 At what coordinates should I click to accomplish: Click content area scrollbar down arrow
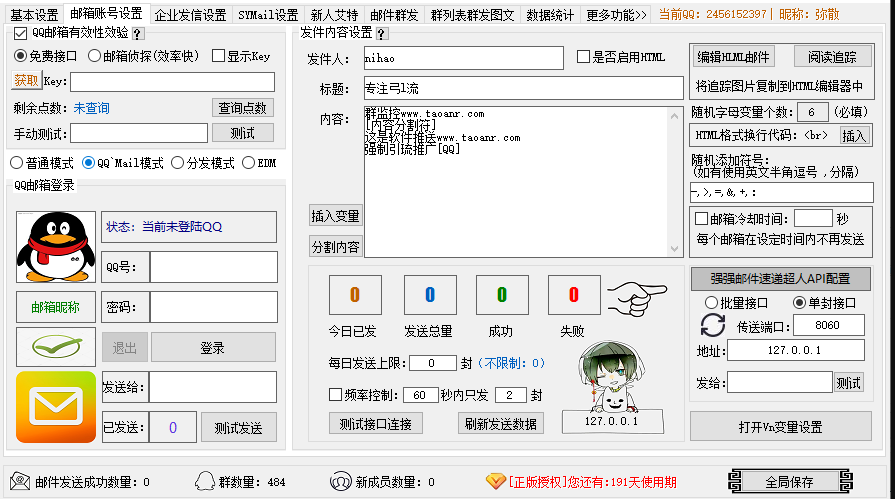(x=675, y=249)
